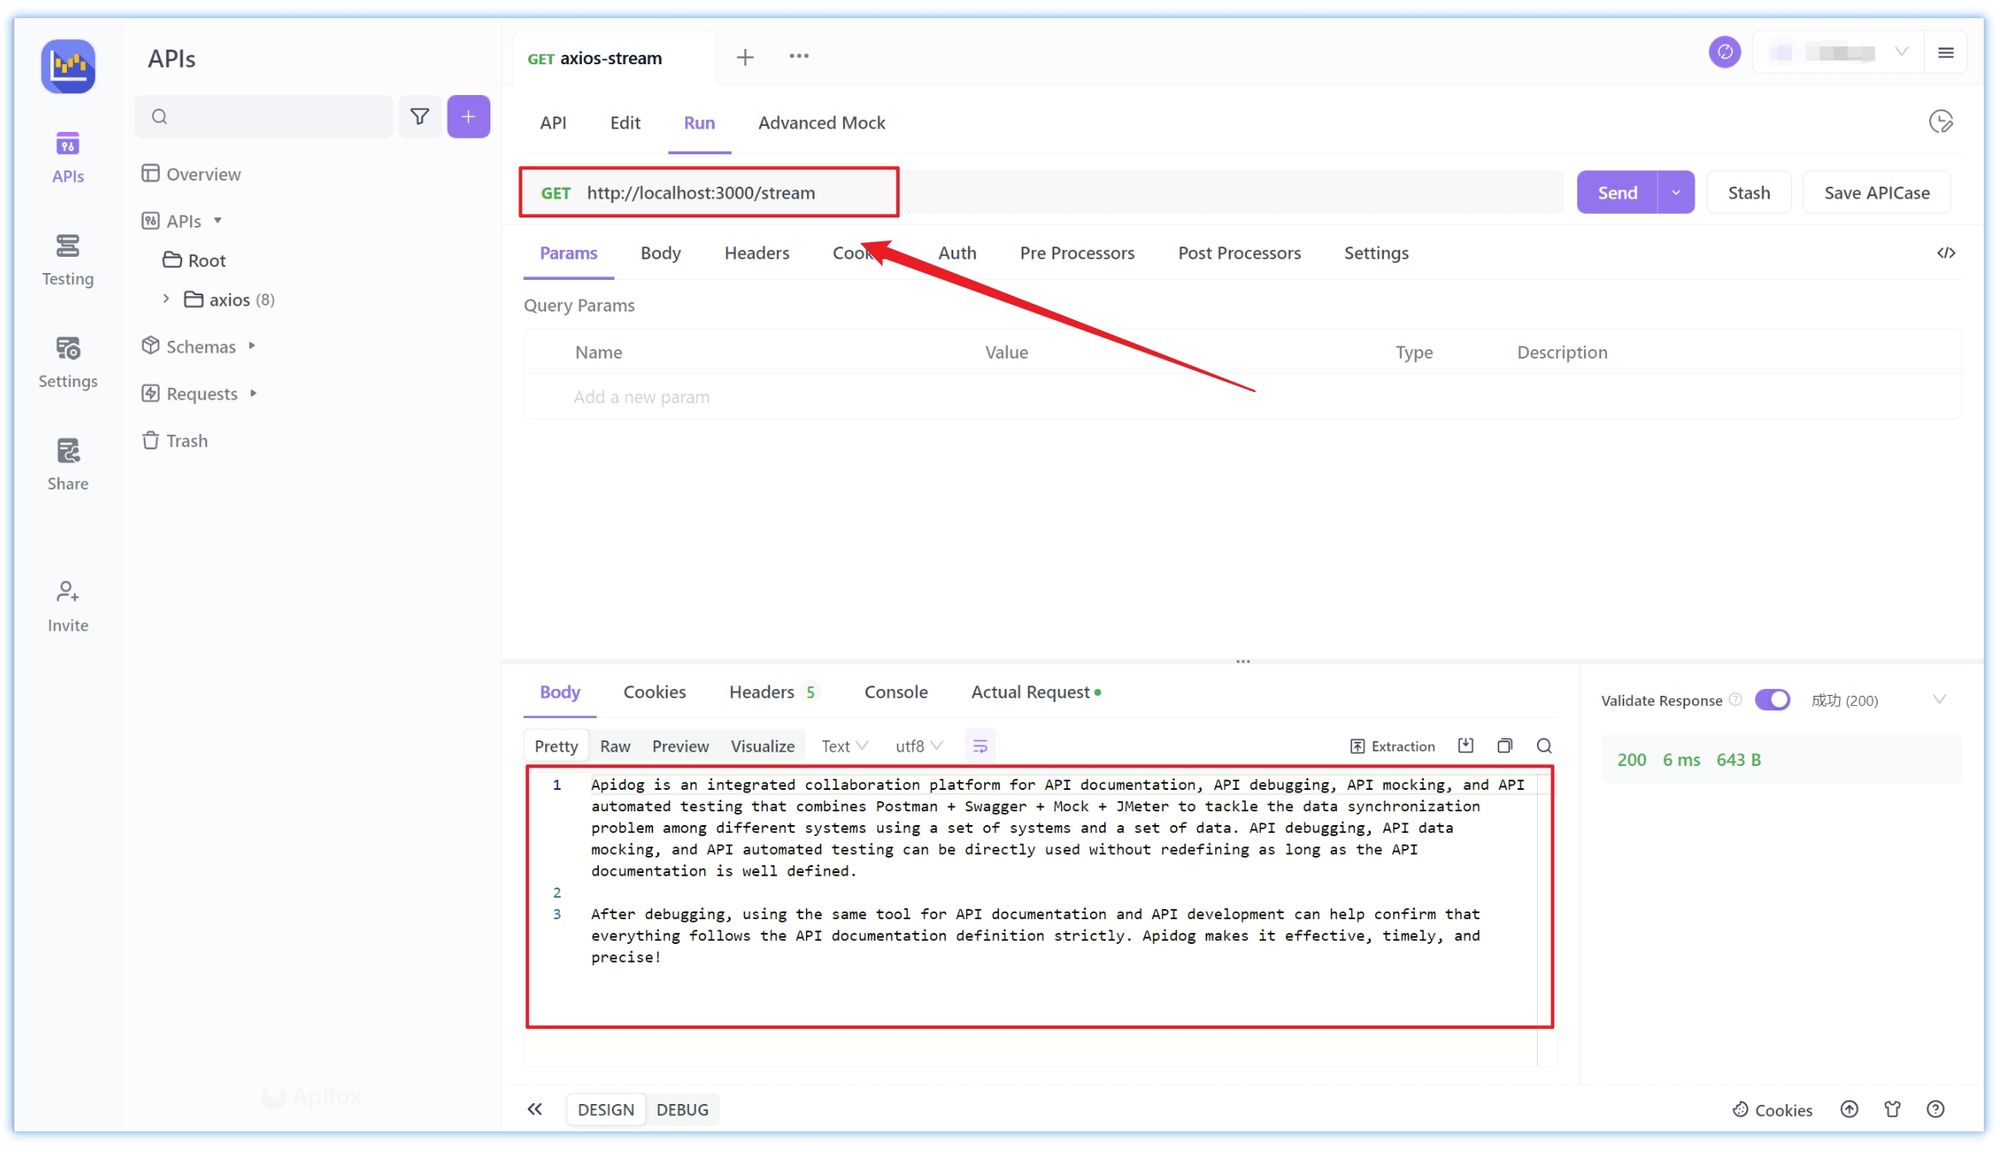This screenshot has height=1152, width=2000.
Task: Copy the response body
Action: click(x=1505, y=745)
